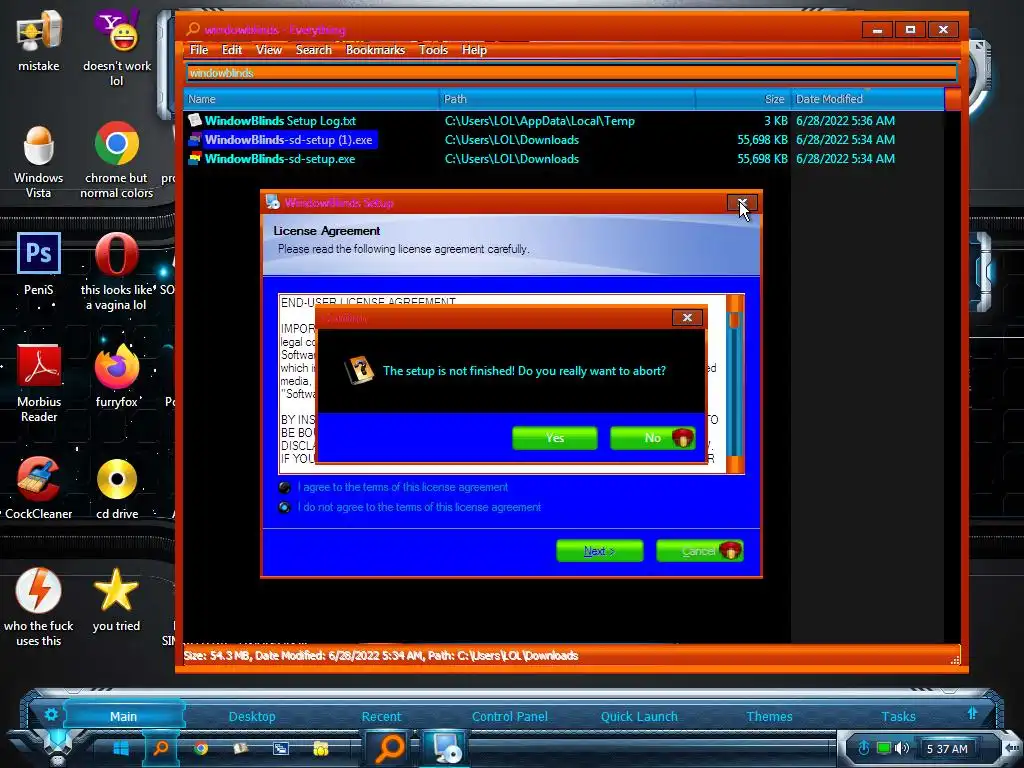Open the Opera desktop icon

[x=117, y=270]
